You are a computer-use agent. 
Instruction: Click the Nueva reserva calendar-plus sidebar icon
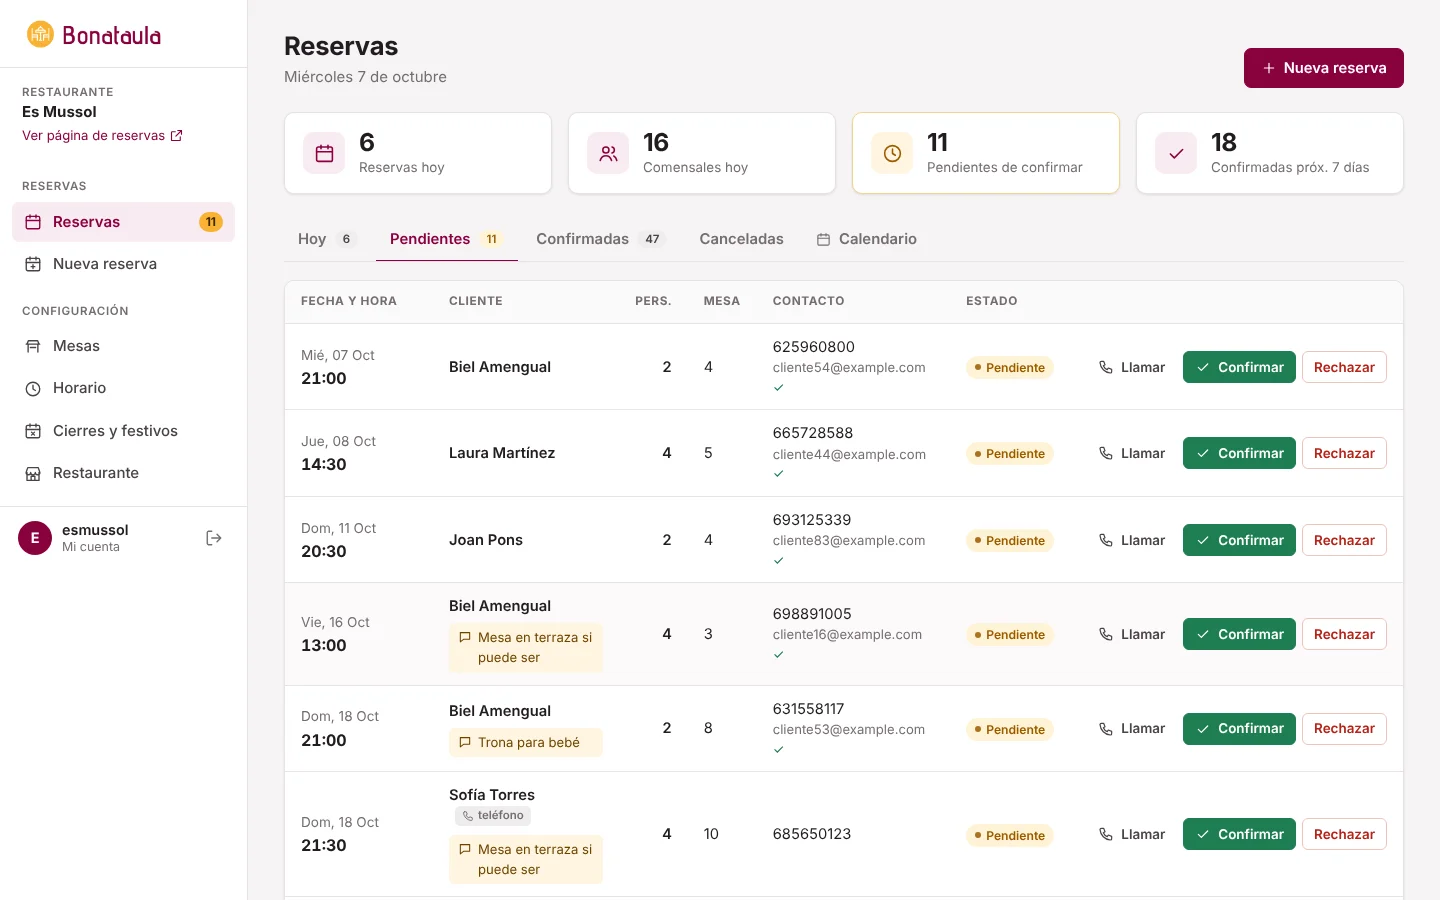point(33,264)
